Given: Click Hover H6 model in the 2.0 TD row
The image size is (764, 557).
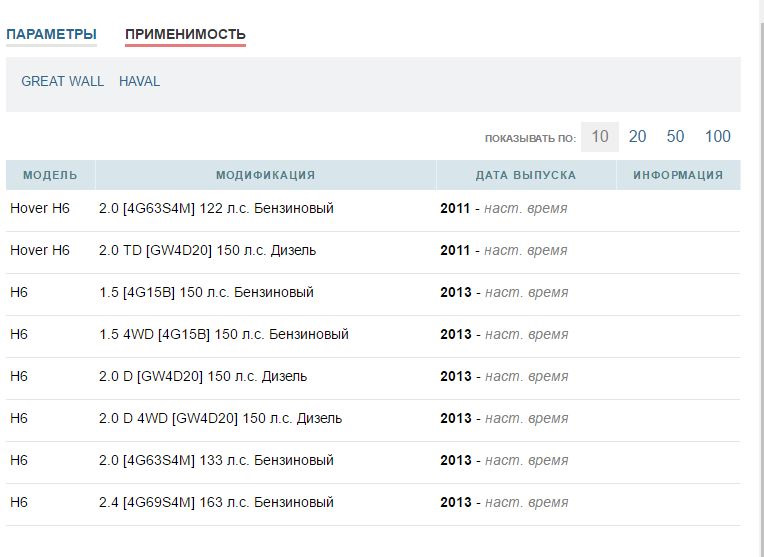Looking at the screenshot, I should pos(40,250).
